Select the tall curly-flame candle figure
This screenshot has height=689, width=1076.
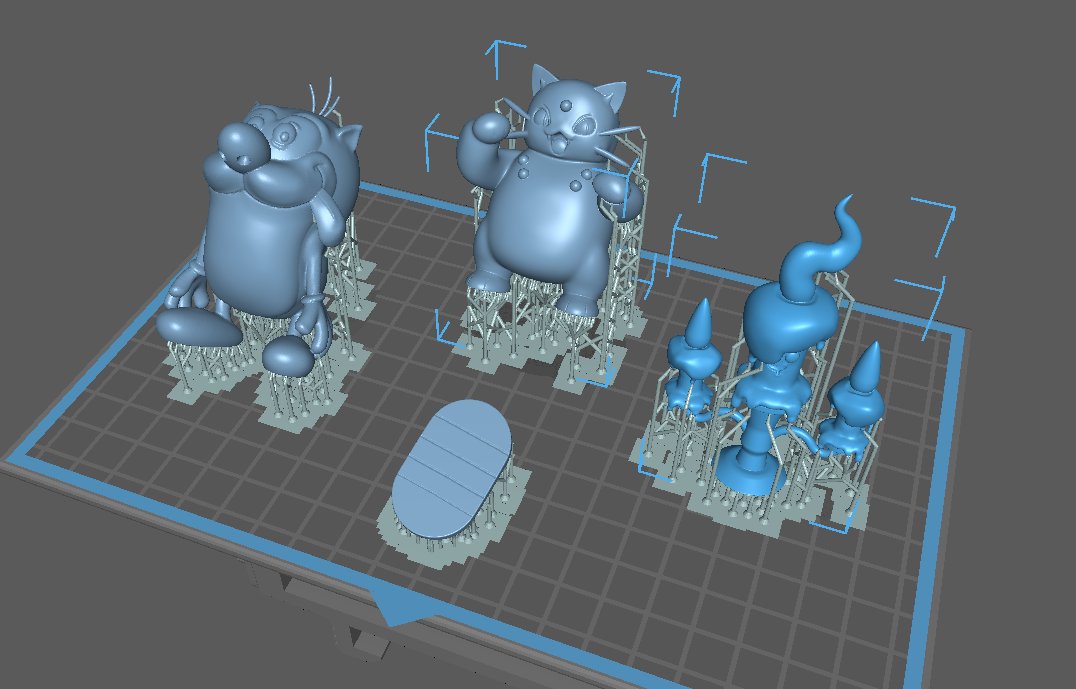click(789, 343)
